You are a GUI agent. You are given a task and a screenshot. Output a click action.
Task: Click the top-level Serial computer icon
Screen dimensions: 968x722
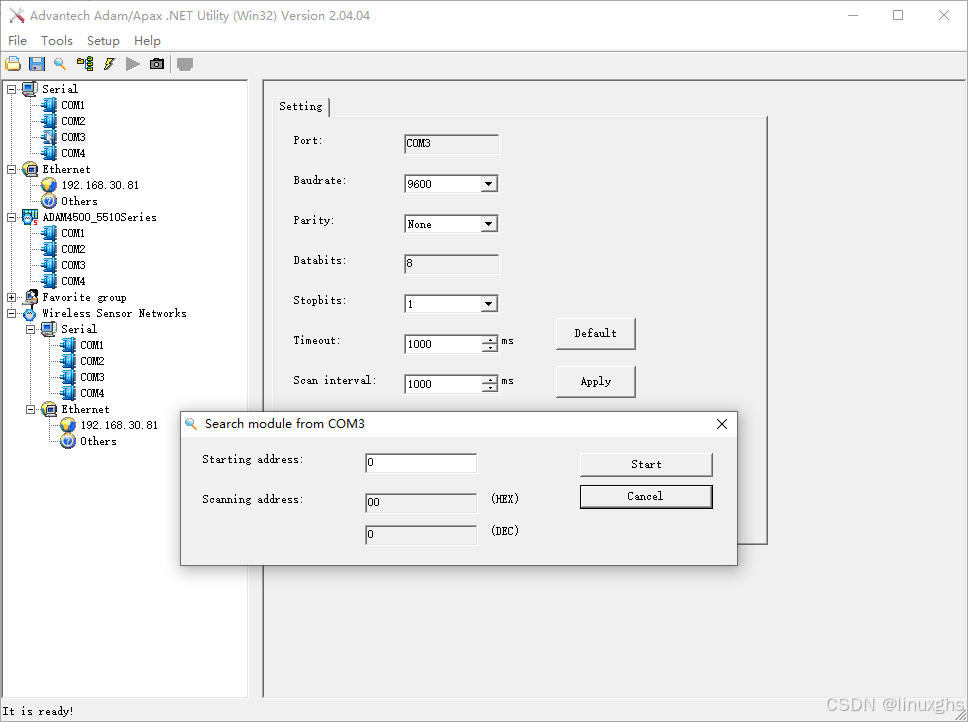[30, 89]
